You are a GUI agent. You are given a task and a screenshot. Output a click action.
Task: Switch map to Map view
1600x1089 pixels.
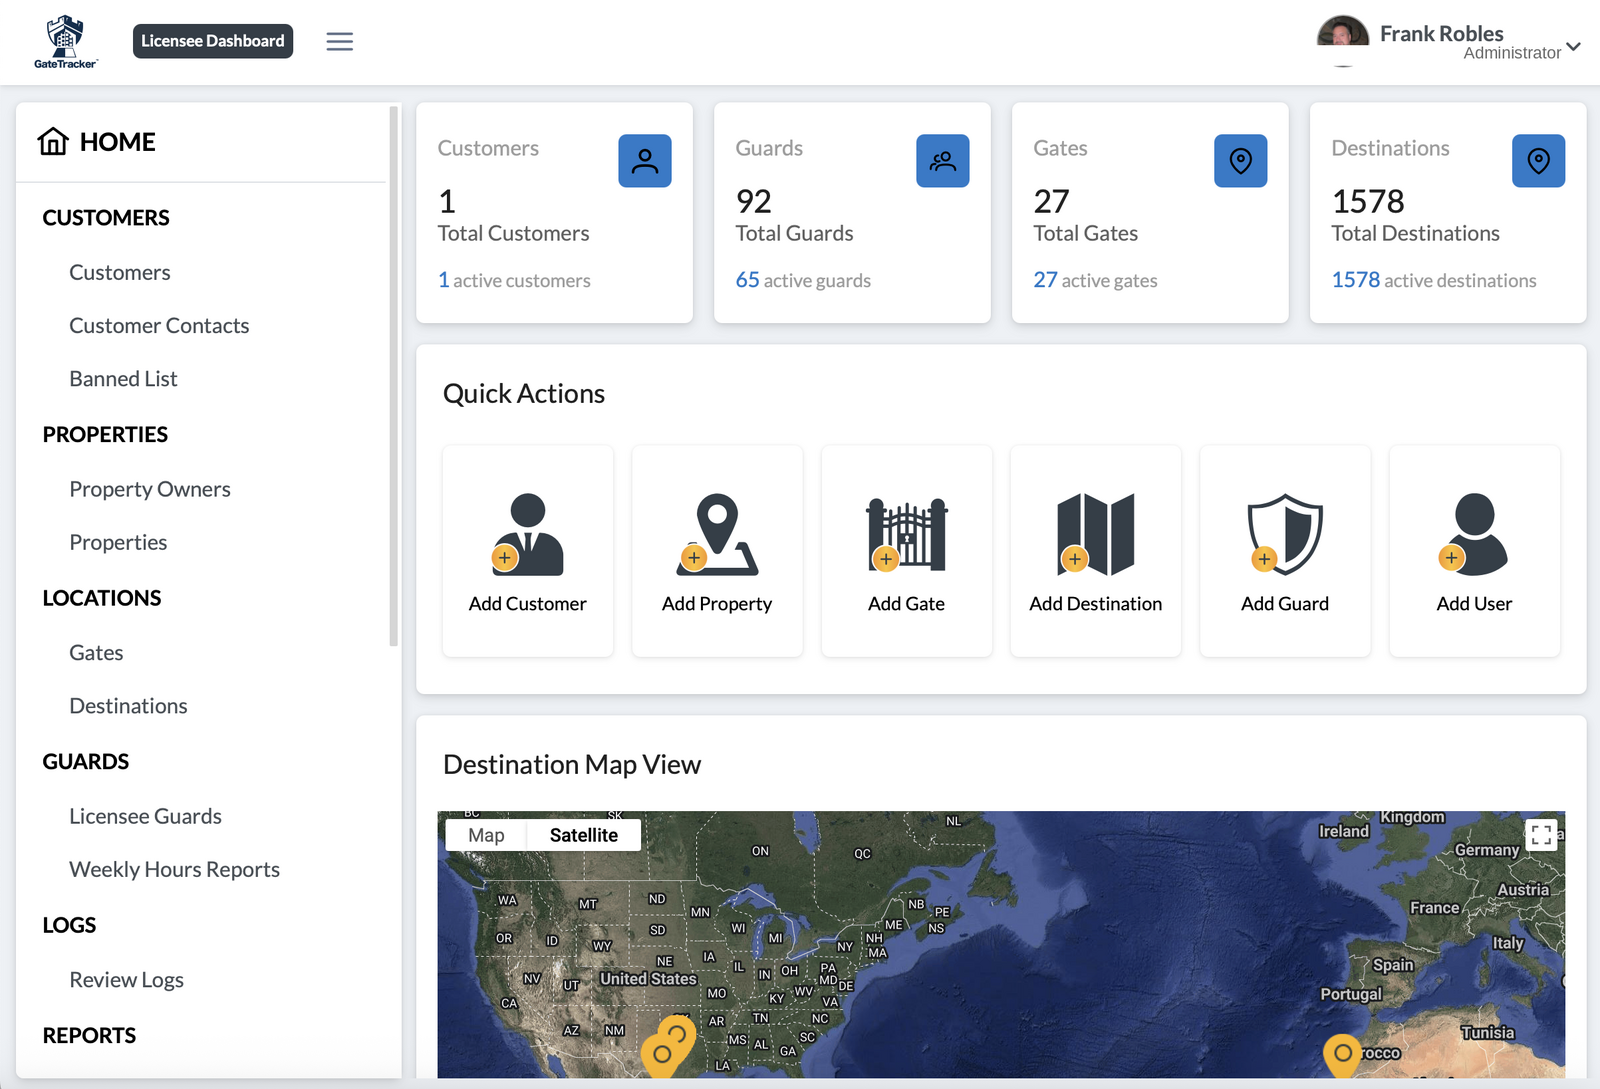486,835
